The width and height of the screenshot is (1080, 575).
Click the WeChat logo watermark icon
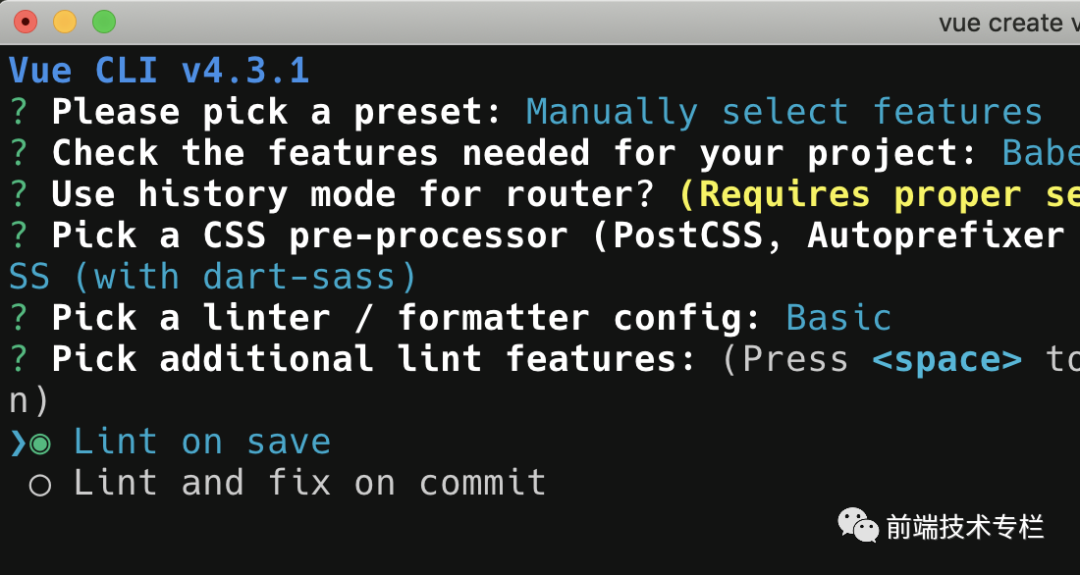[x=858, y=525]
